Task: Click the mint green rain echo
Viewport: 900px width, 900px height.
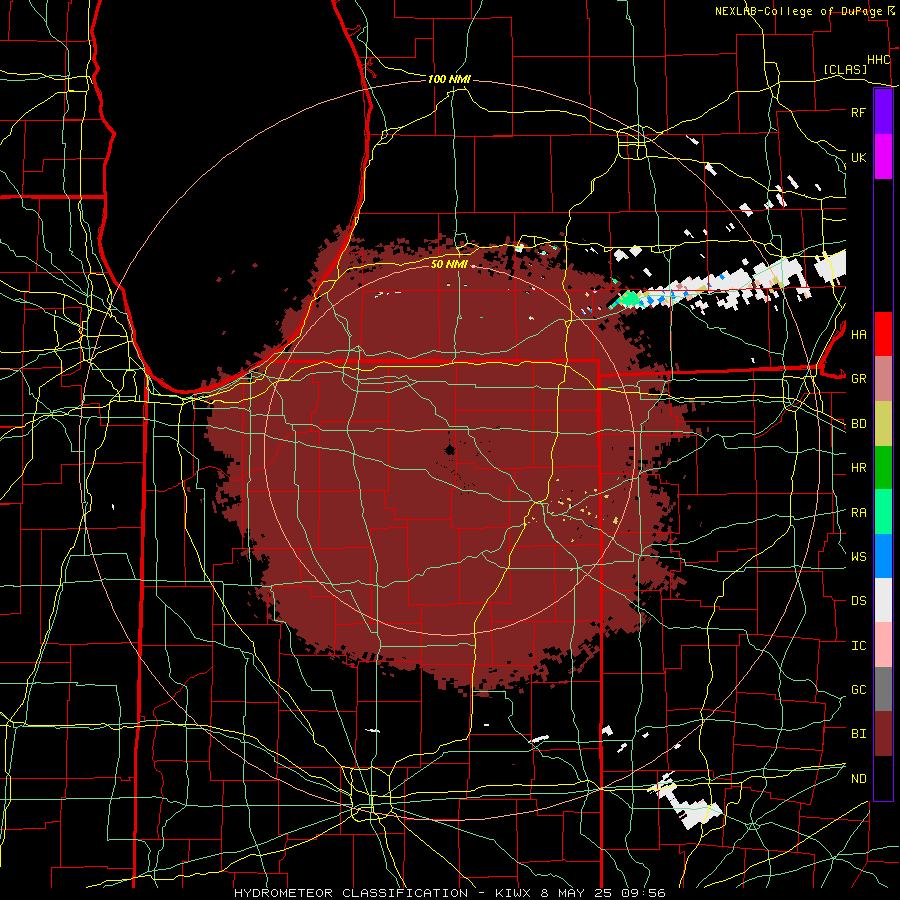Action: (x=630, y=298)
